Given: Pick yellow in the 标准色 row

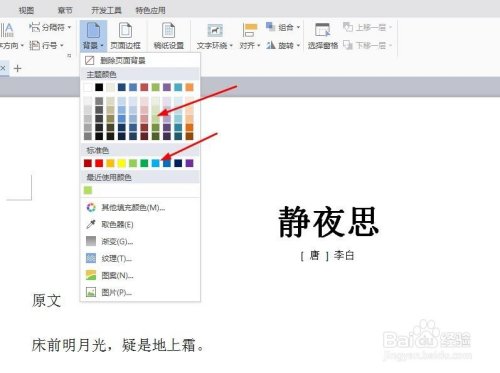Looking at the screenshot, I should (122, 163).
